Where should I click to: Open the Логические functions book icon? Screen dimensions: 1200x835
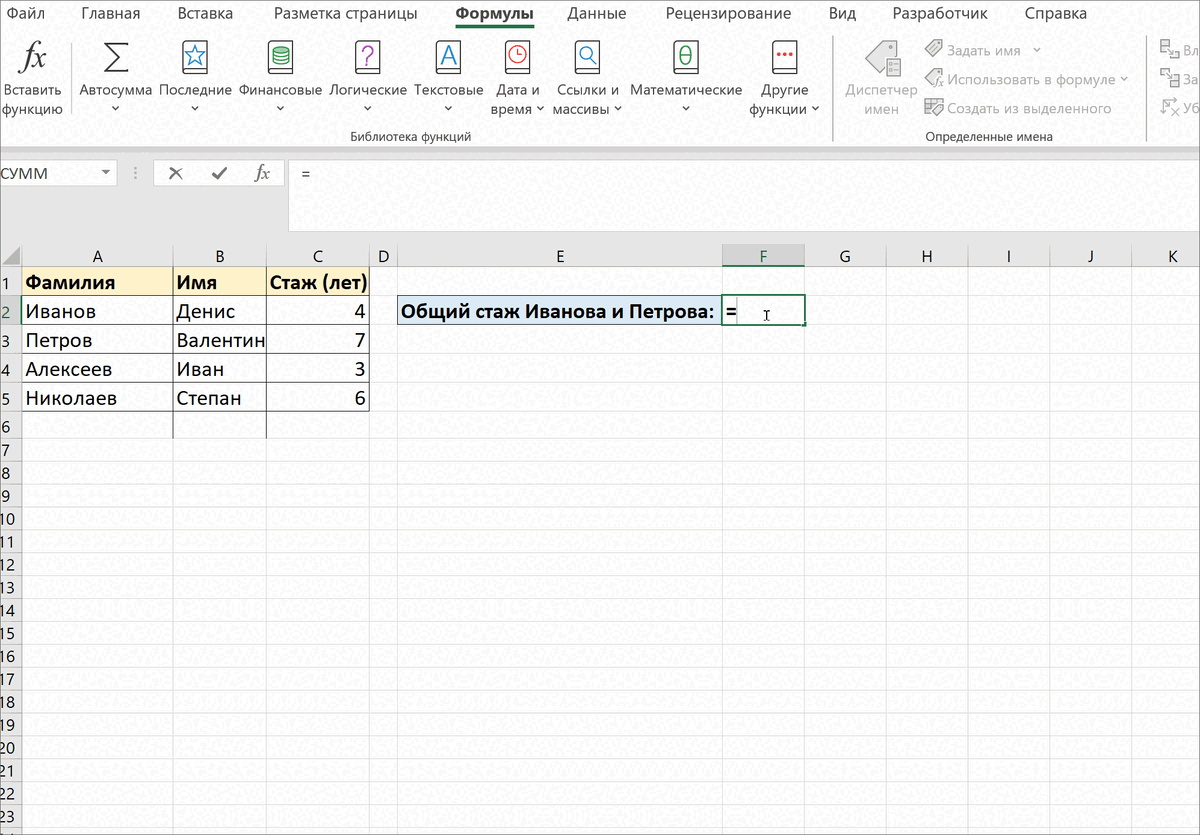(x=368, y=58)
